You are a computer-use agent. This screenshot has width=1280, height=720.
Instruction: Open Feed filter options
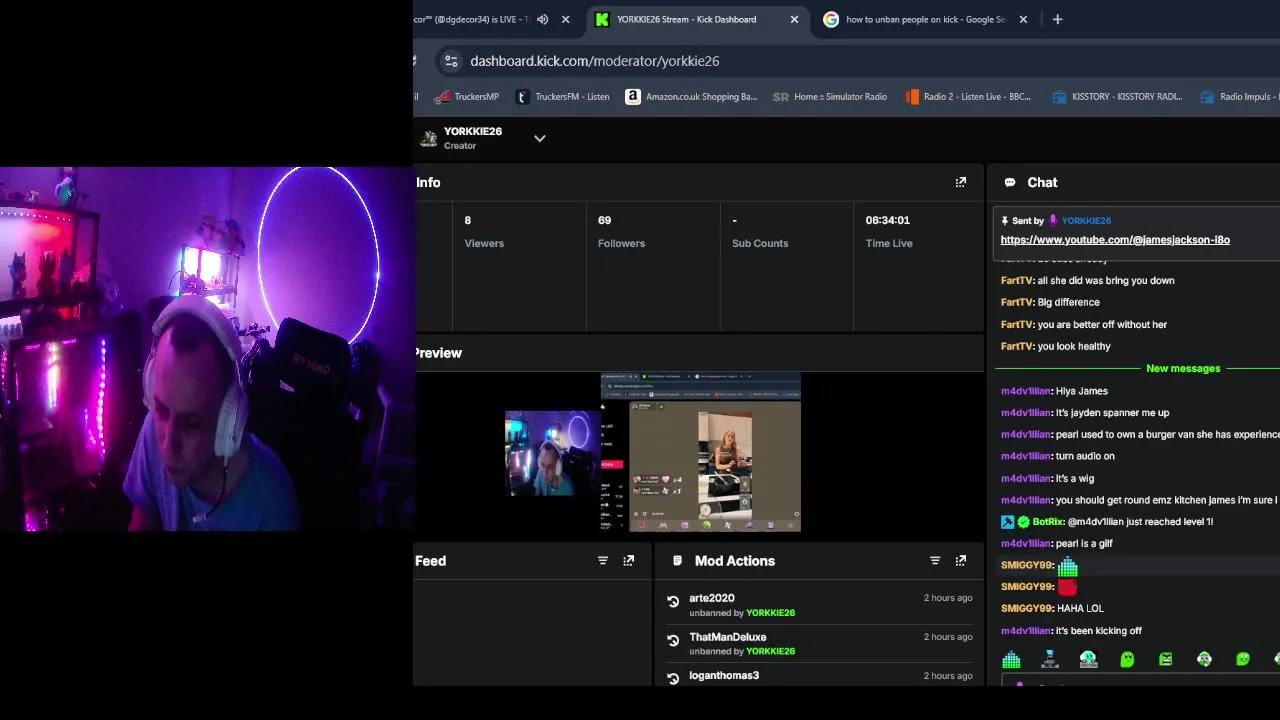[x=603, y=561]
